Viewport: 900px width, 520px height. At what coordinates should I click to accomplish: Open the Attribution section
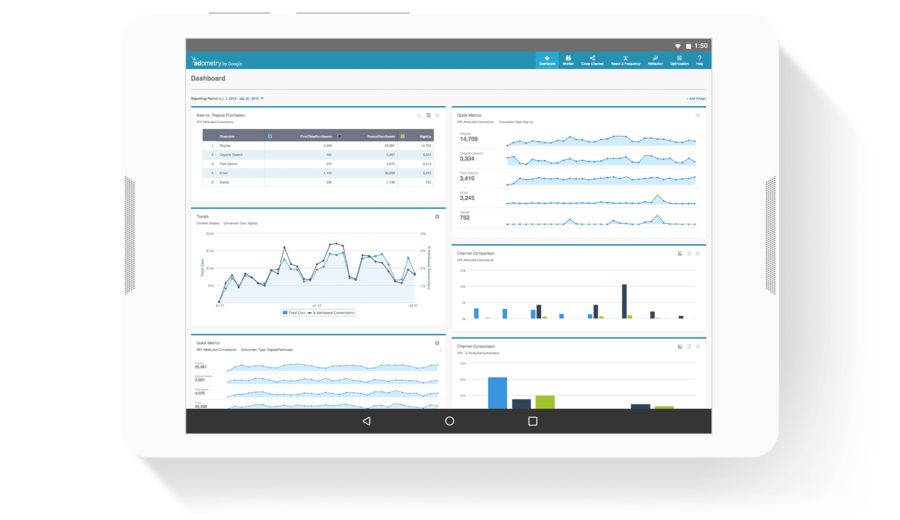655,60
